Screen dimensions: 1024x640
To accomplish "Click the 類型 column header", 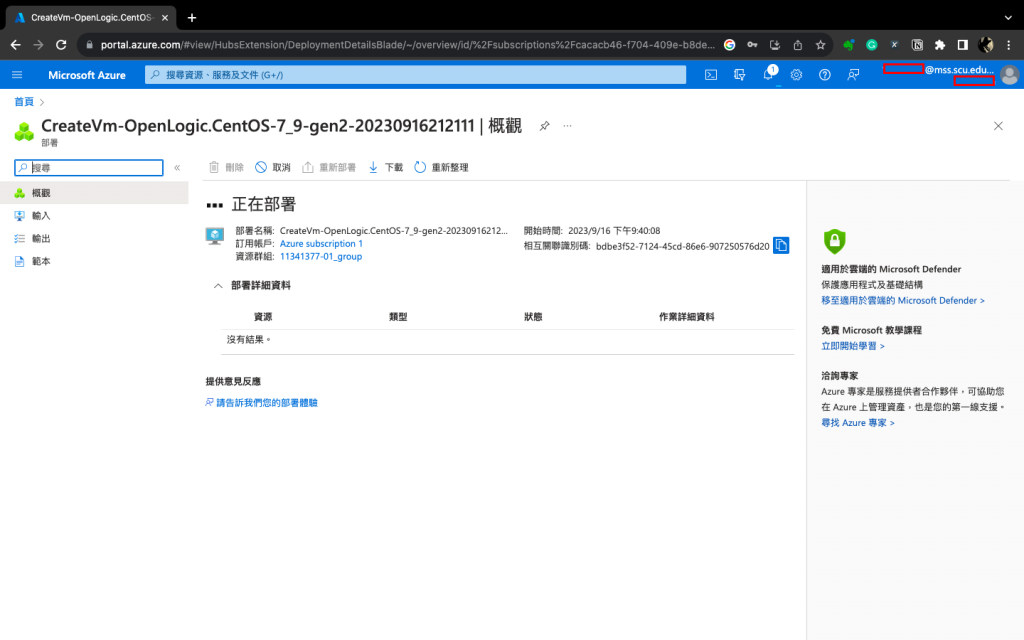I will 398,317.
